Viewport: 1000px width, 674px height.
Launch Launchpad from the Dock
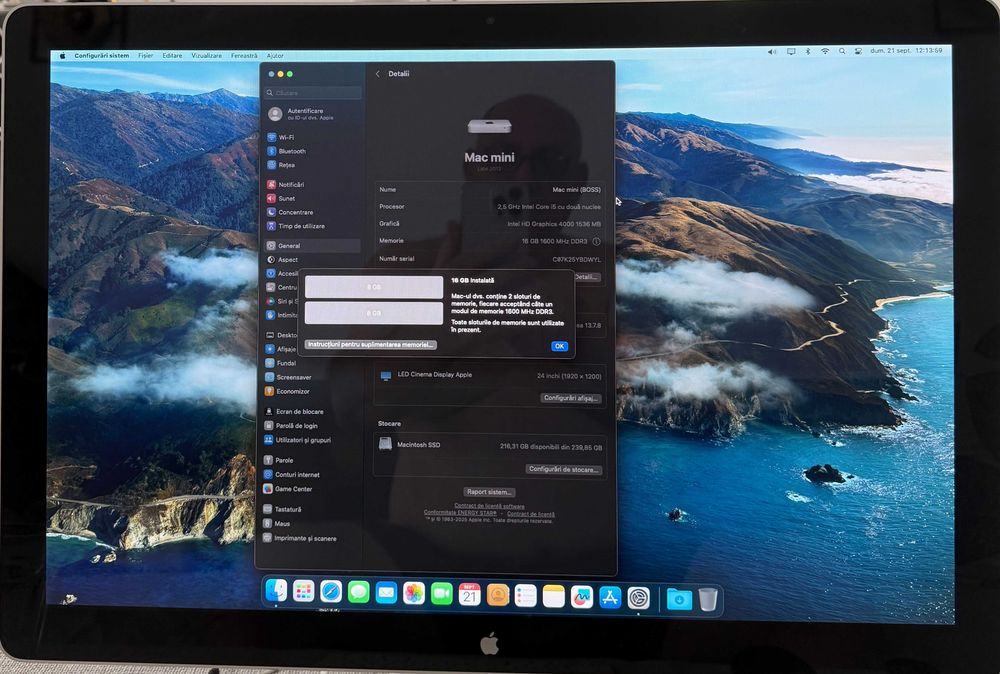304,592
